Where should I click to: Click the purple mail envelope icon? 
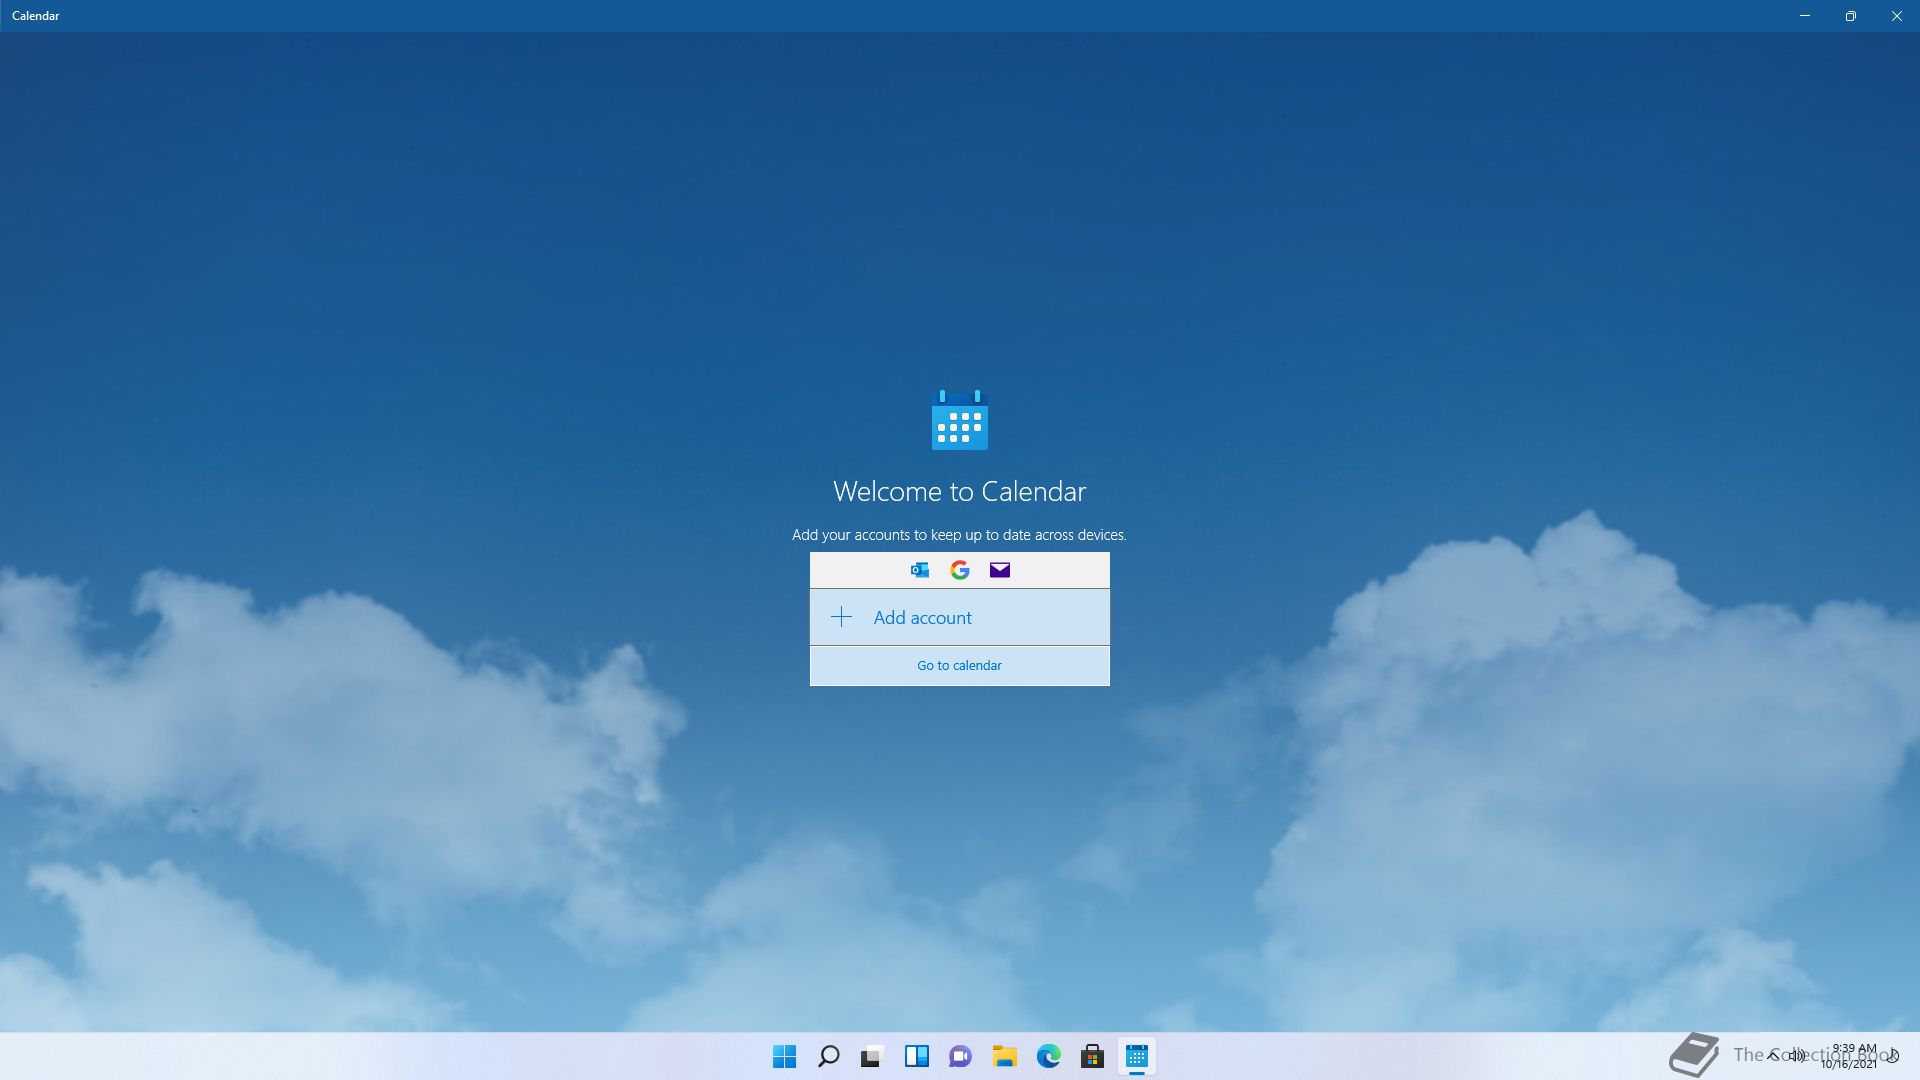(x=1000, y=570)
